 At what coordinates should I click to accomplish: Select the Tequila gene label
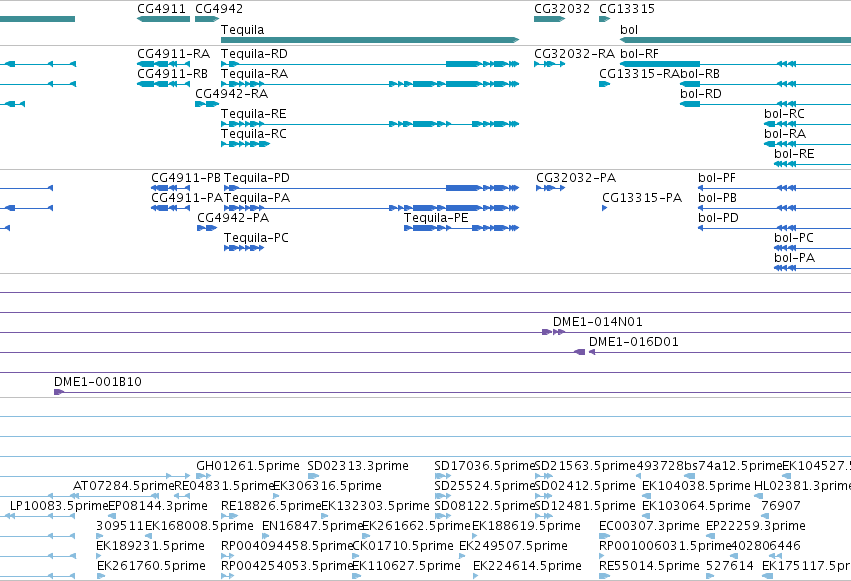[x=243, y=30]
